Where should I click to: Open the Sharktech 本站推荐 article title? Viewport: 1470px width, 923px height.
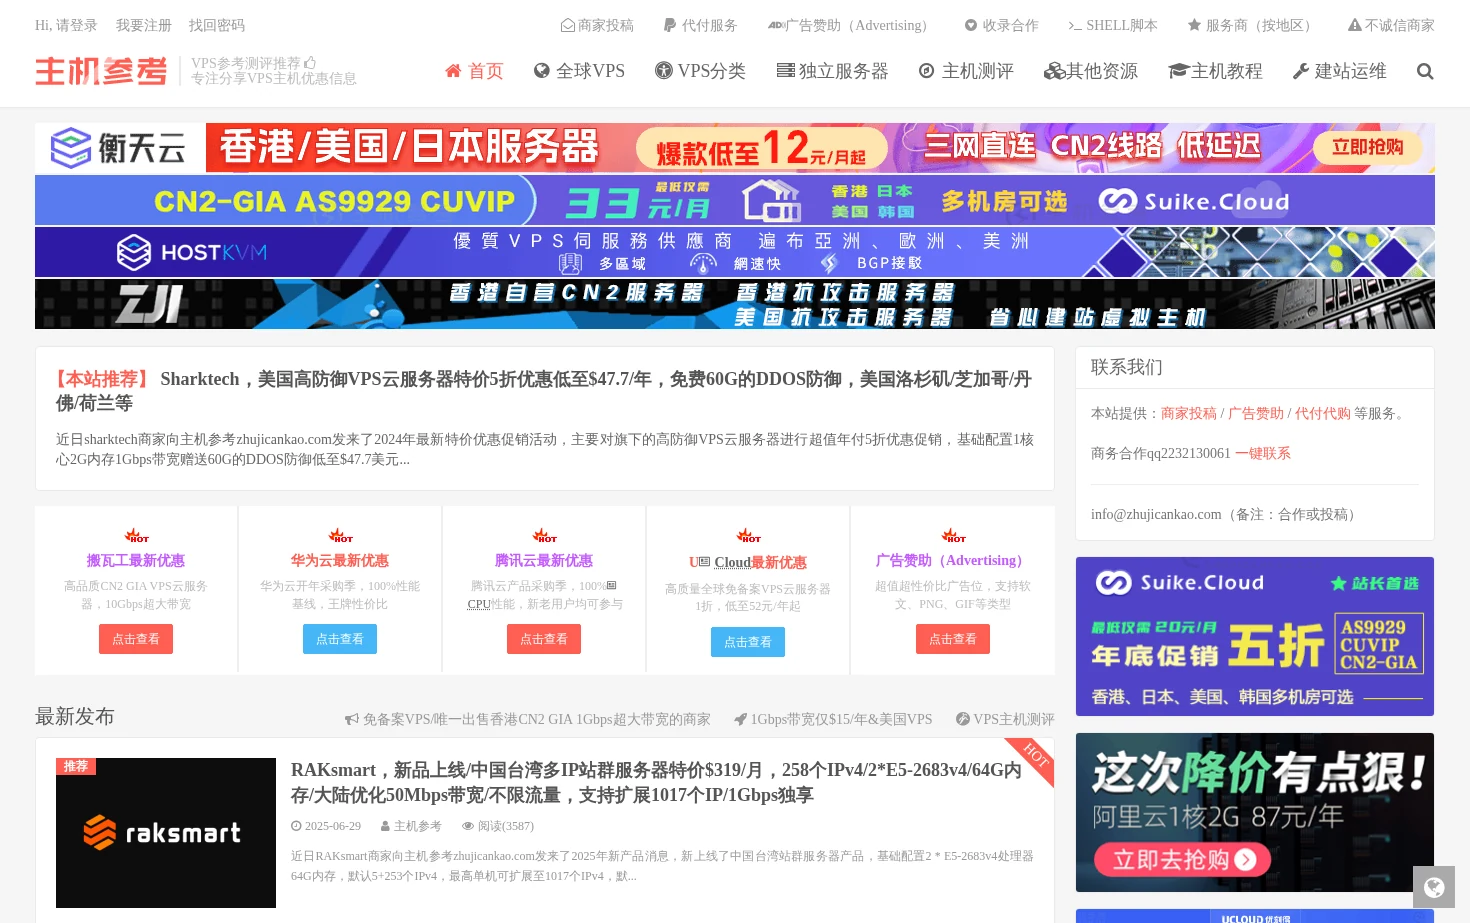(544, 391)
